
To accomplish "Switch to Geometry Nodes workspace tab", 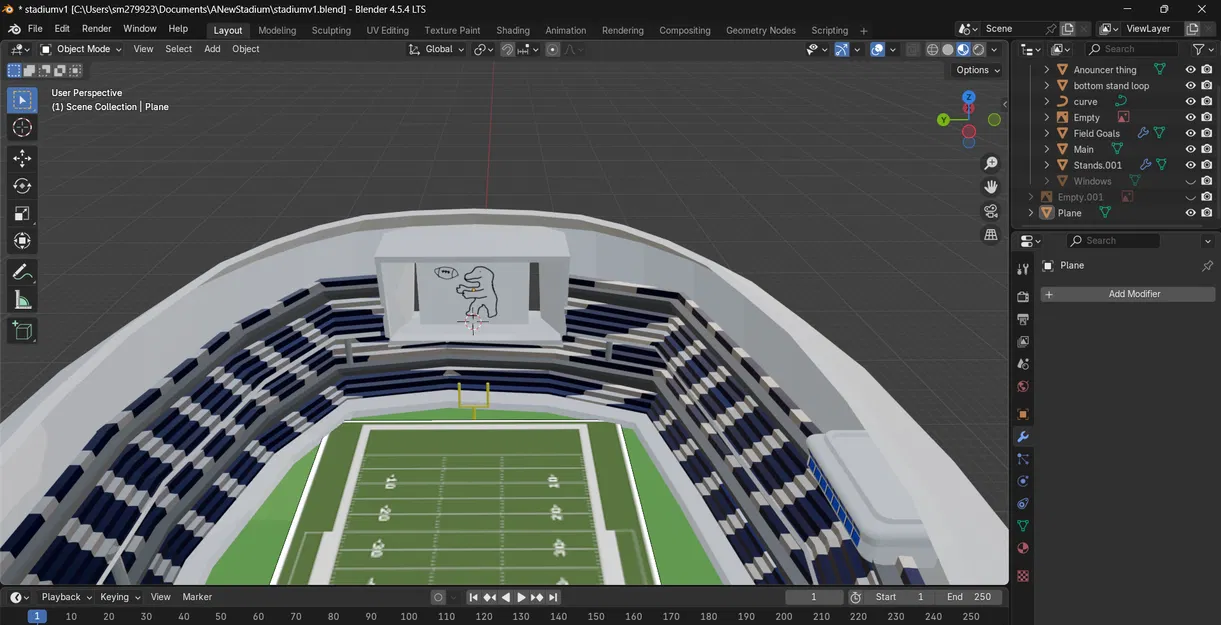I will [x=760, y=30].
